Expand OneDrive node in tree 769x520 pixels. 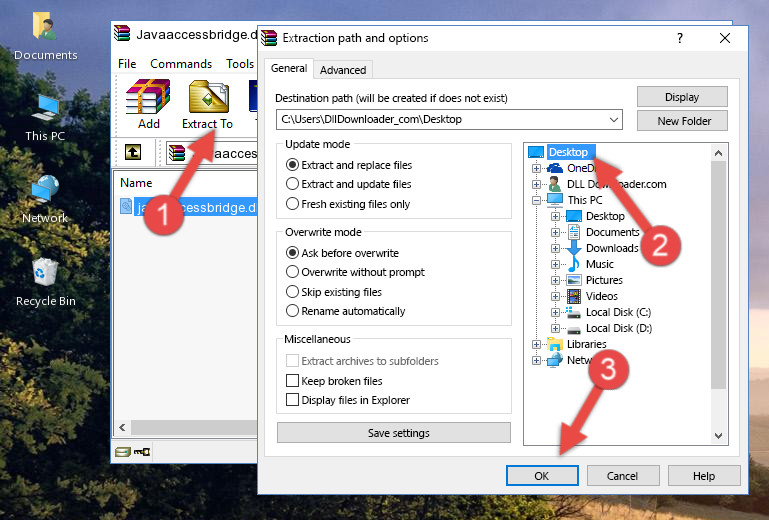(536, 168)
